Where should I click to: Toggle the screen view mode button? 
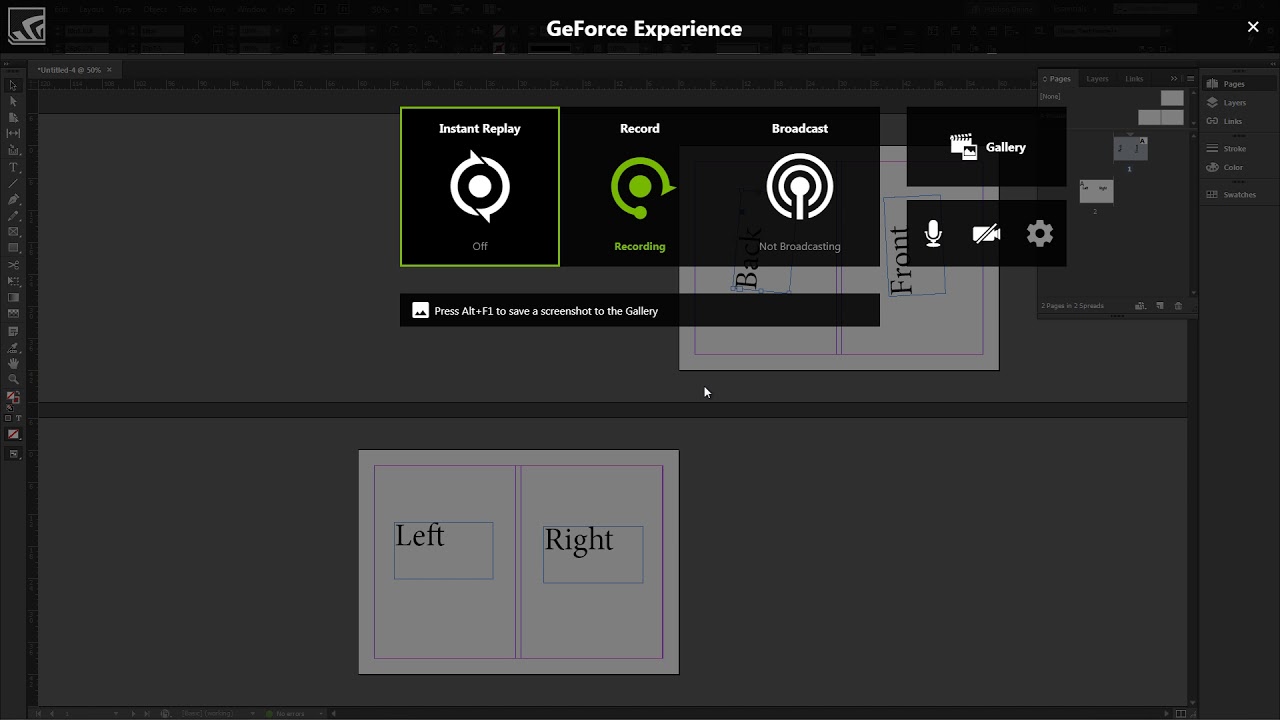[13, 454]
